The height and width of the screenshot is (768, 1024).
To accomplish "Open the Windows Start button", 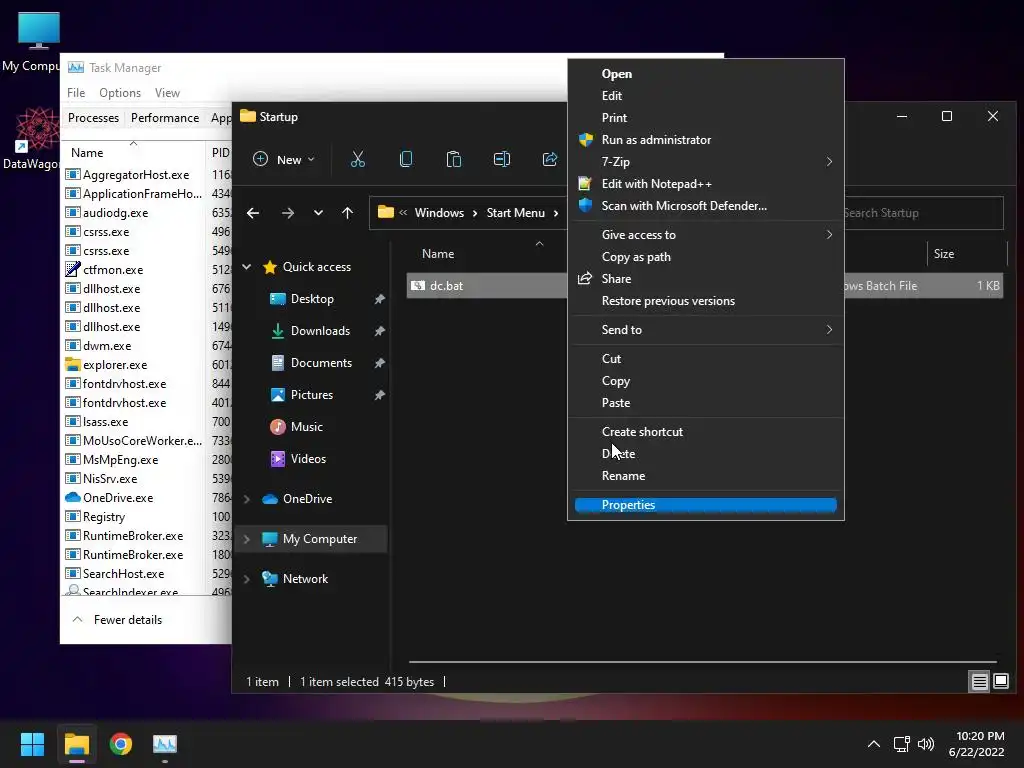I will tap(32, 744).
